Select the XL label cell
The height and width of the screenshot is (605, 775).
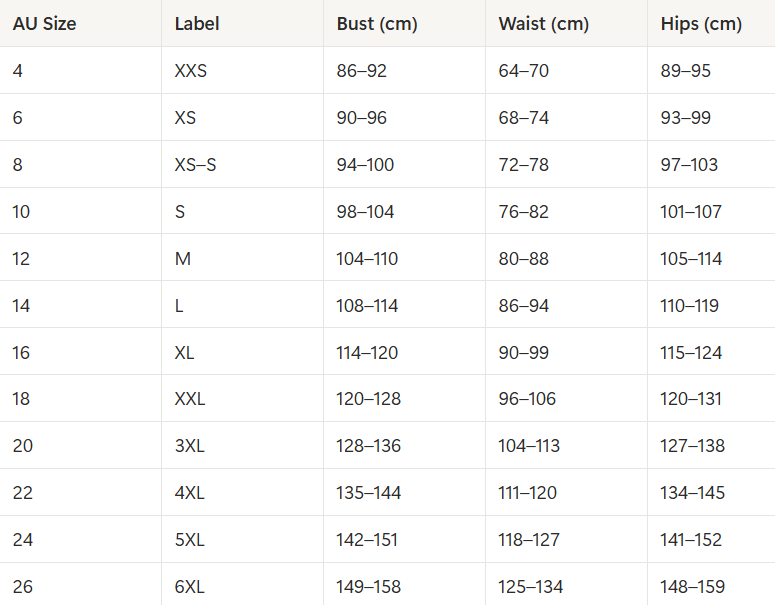(x=186, y=353)
